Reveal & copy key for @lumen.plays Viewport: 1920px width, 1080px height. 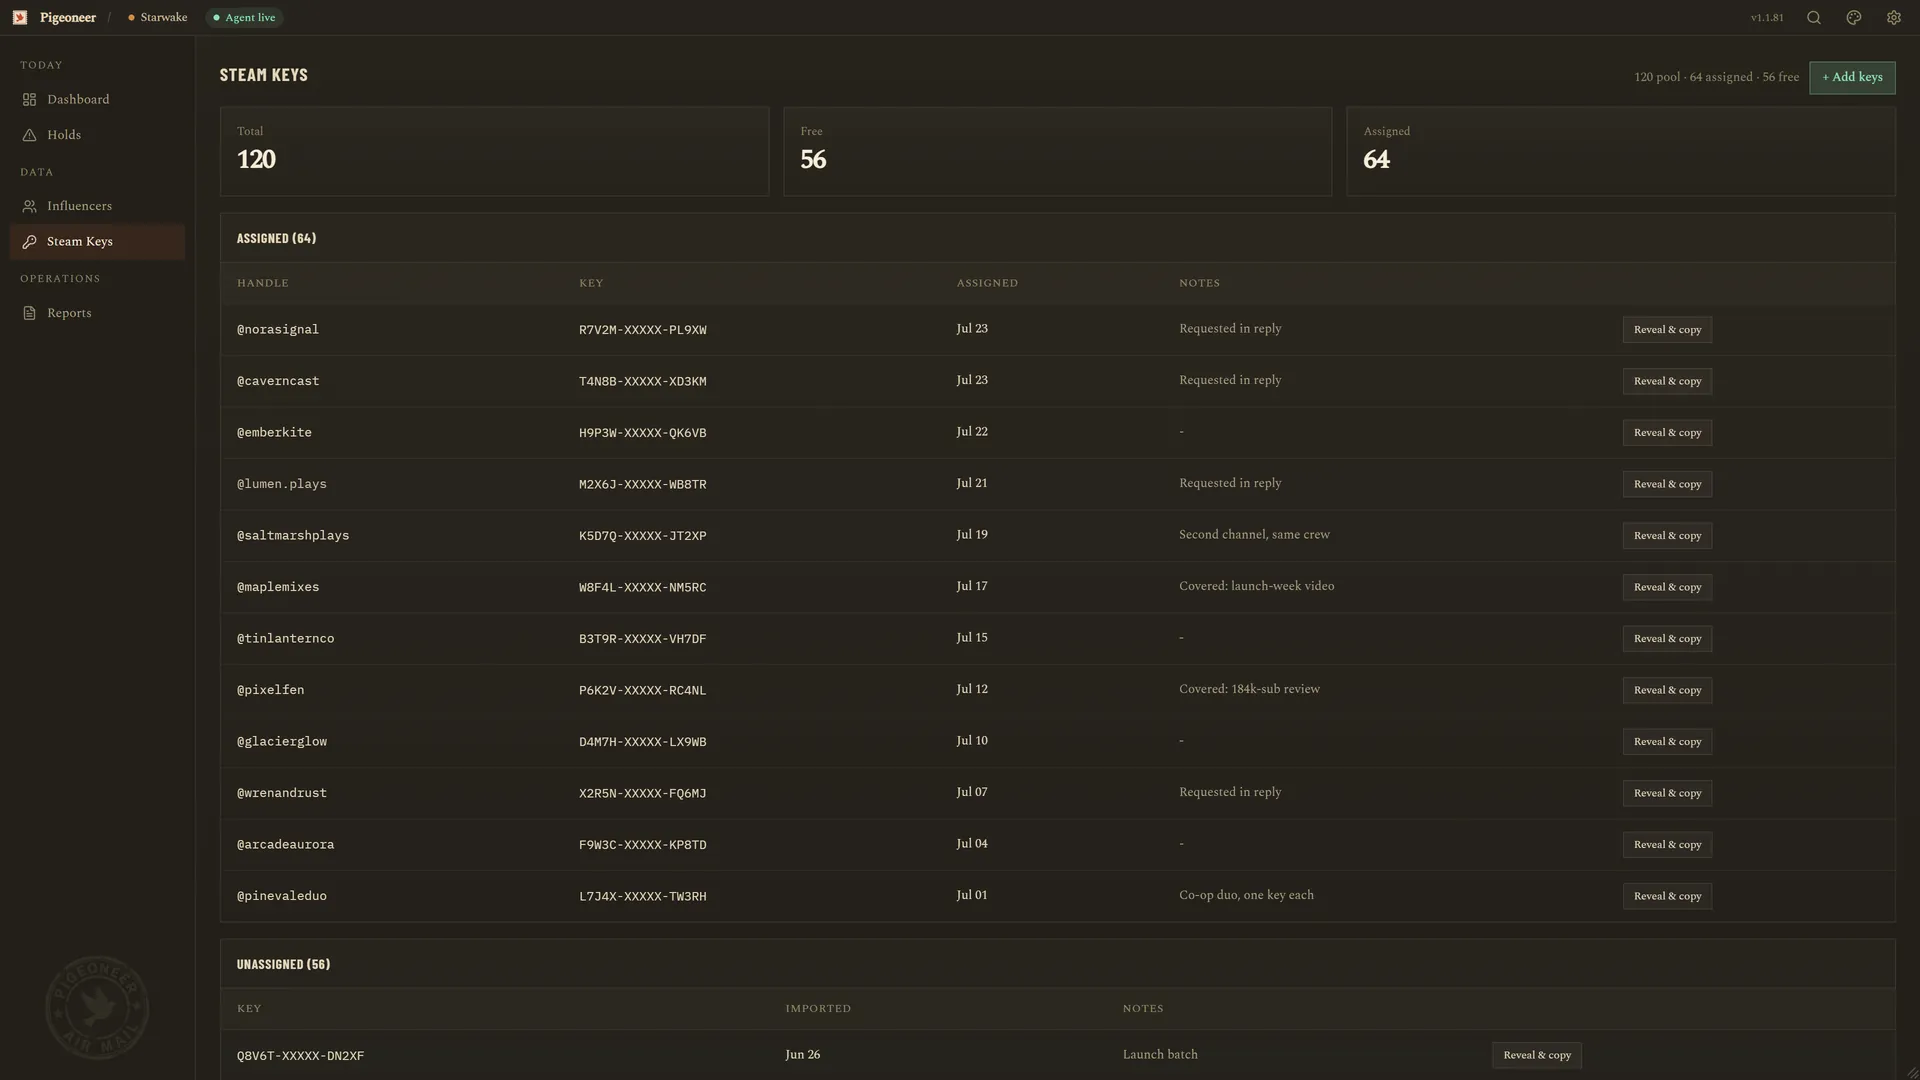1667,484
